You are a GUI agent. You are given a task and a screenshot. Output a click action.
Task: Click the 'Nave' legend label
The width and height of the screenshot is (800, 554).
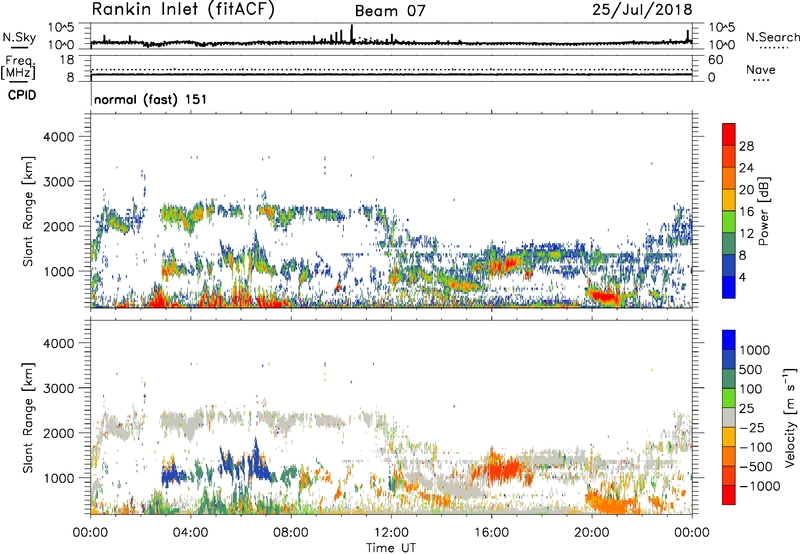[x=761, y=69]
